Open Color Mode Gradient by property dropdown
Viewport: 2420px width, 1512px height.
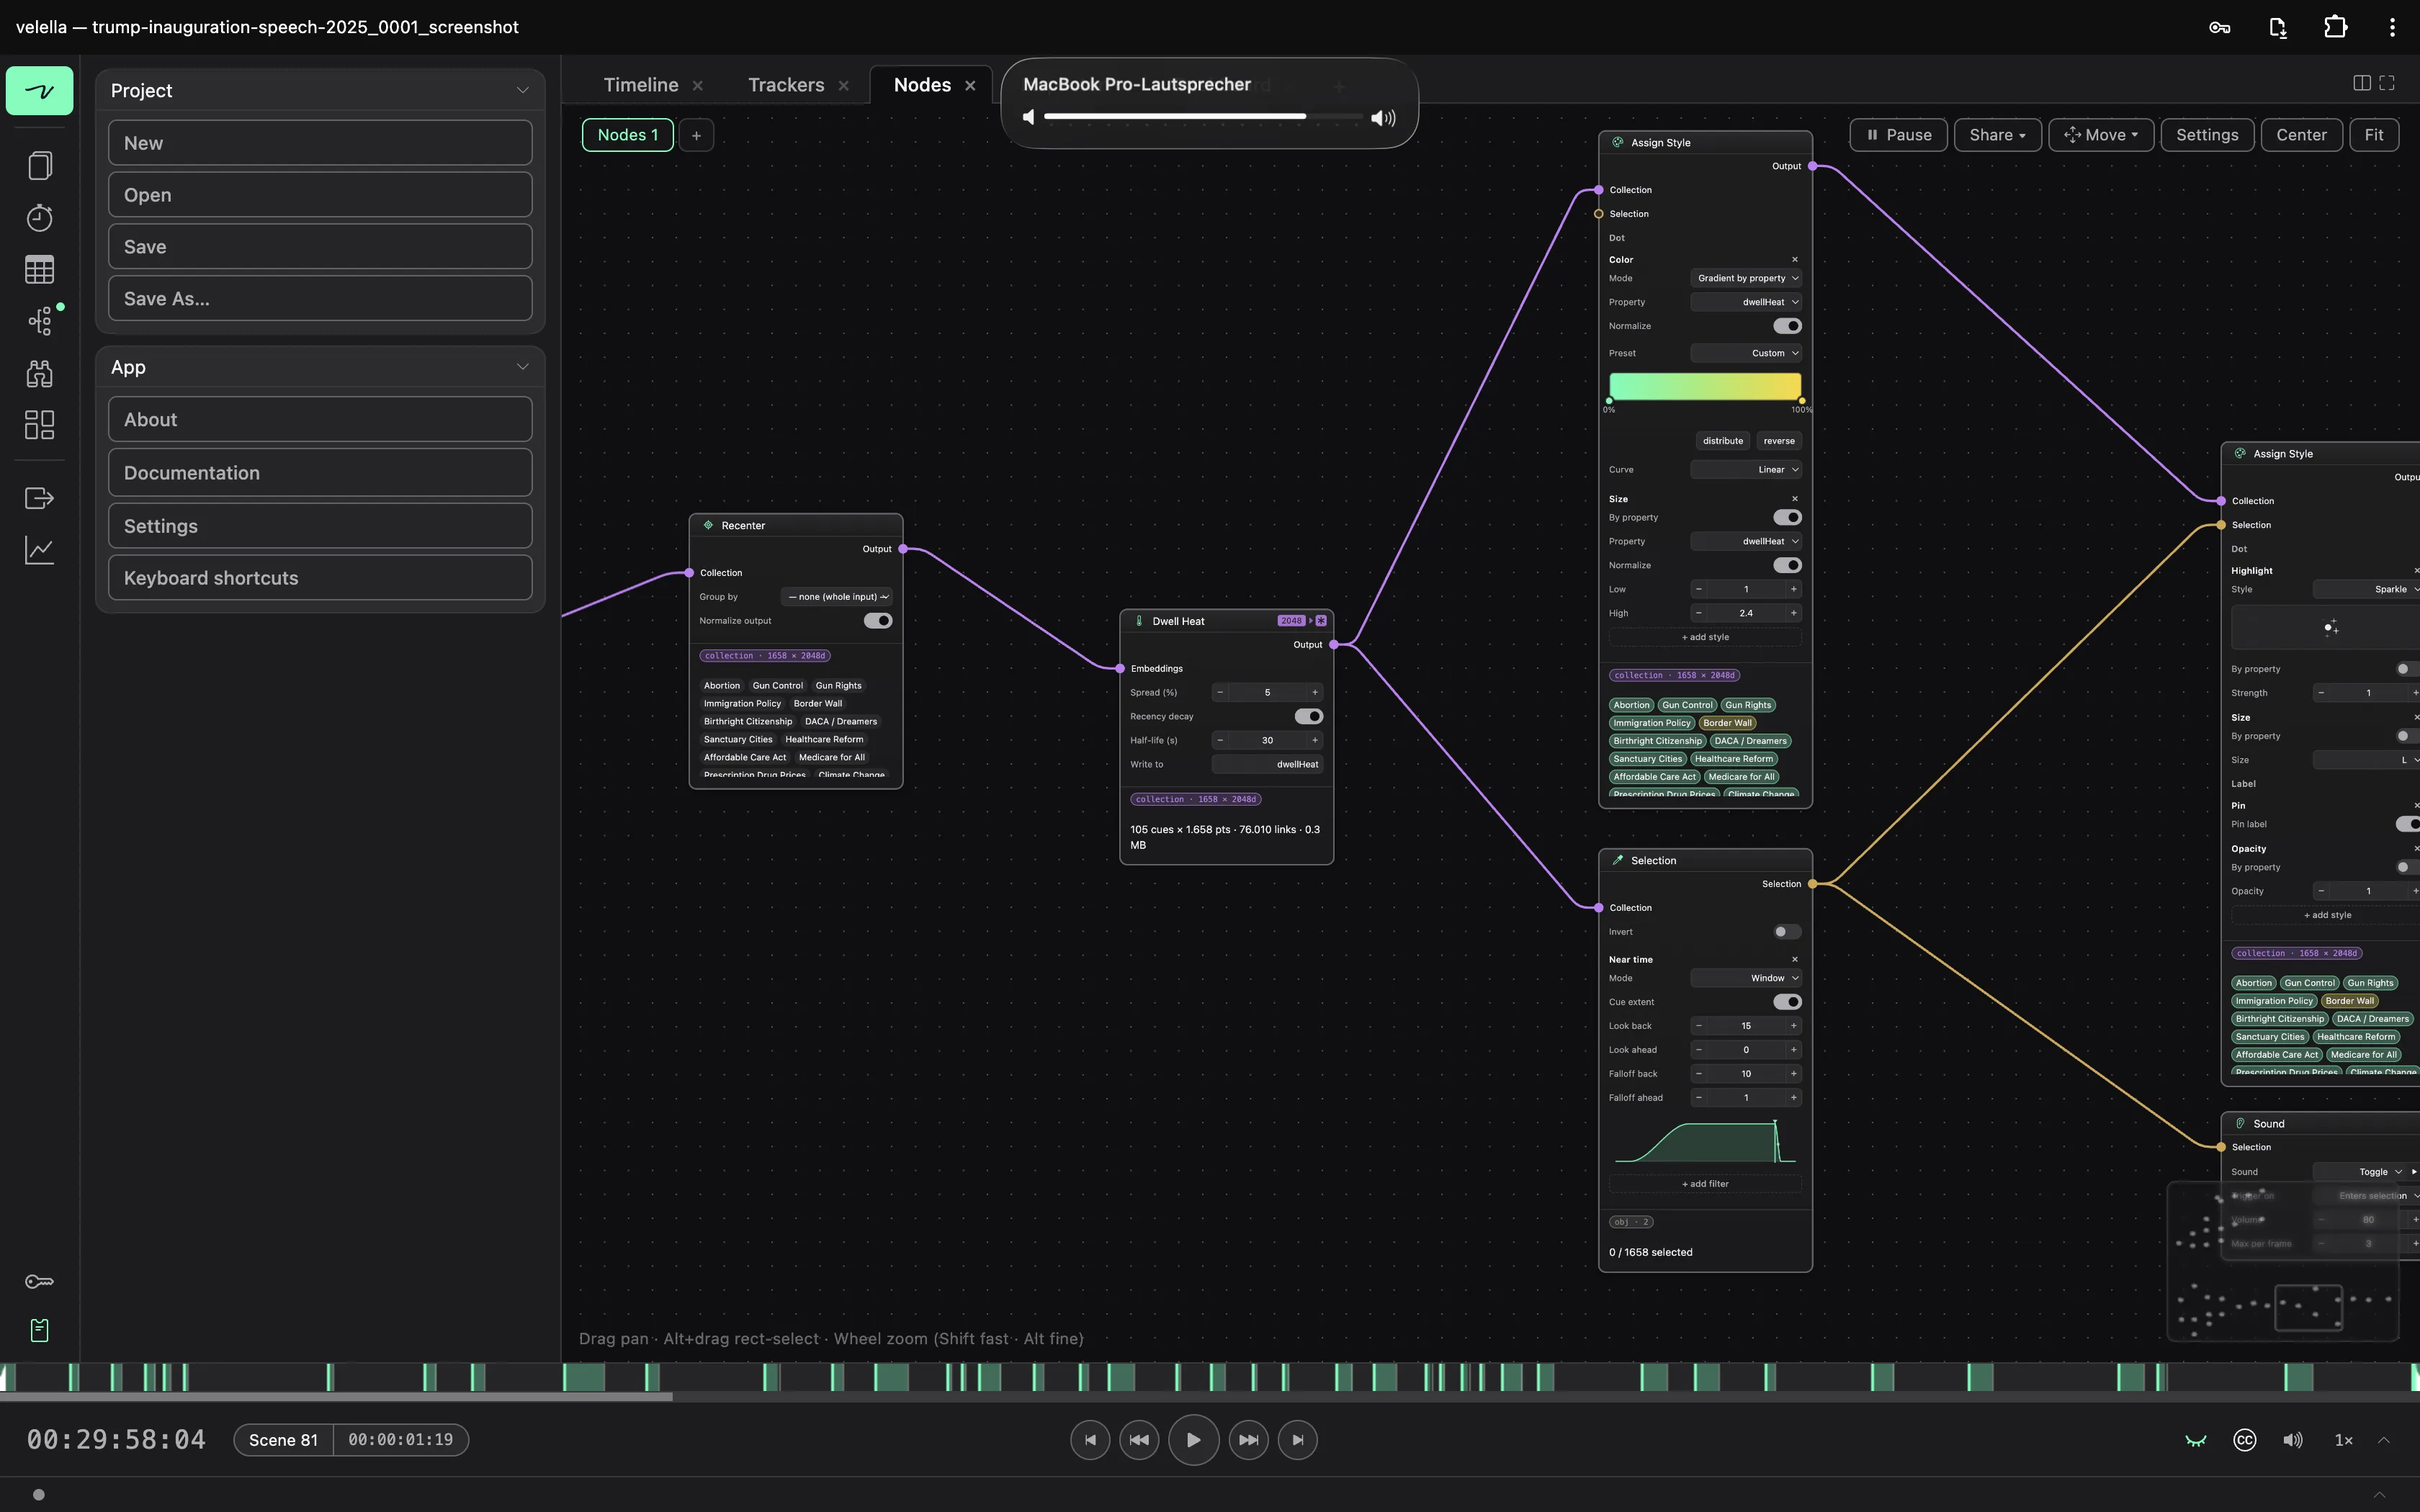click(x=1746, y=278)
